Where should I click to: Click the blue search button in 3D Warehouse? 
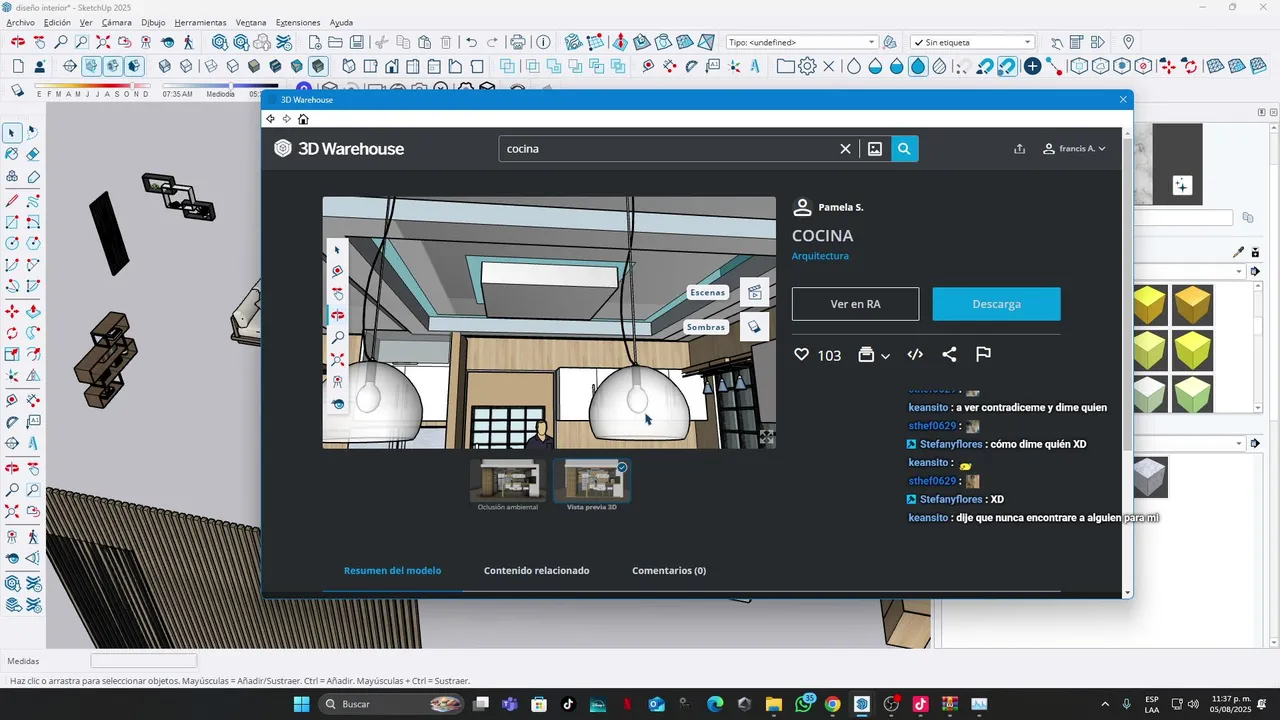(904, 149)
